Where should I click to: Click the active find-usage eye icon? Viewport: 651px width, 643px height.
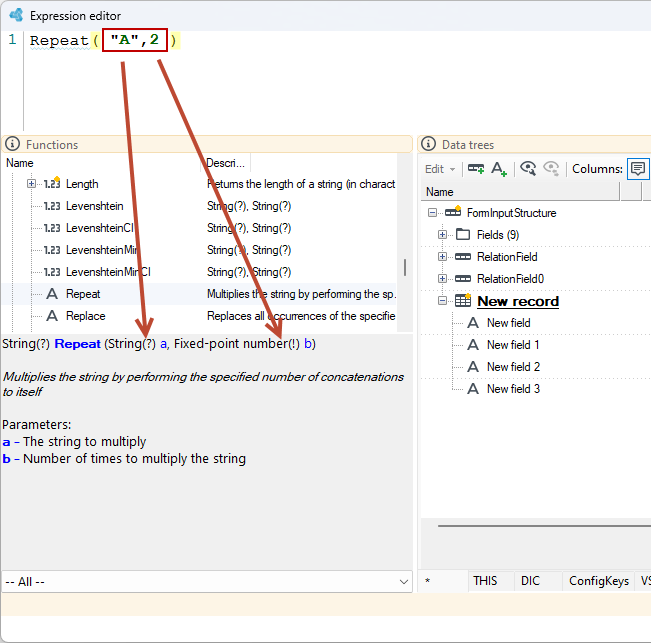tap(528, 169)
